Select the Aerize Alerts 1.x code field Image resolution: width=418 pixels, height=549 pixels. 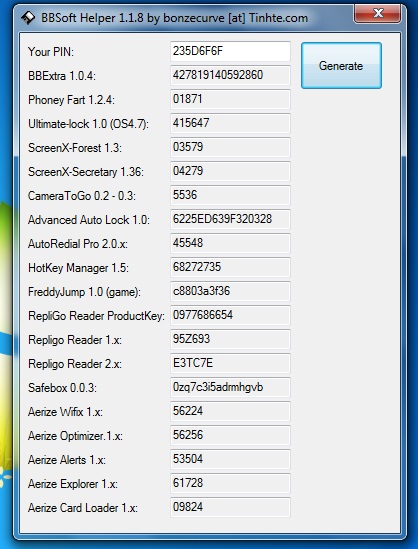click(230, 459)
